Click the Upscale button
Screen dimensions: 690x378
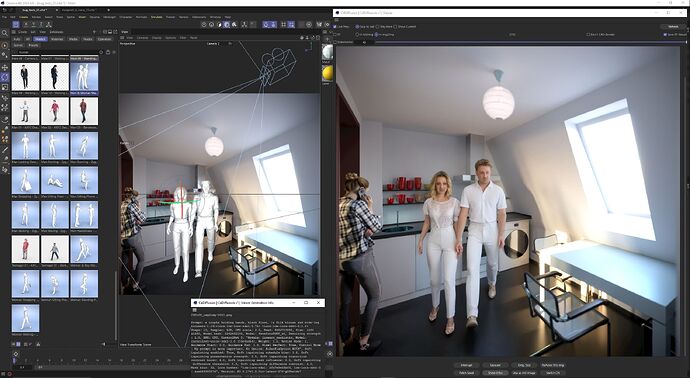(x=495, y=365)
